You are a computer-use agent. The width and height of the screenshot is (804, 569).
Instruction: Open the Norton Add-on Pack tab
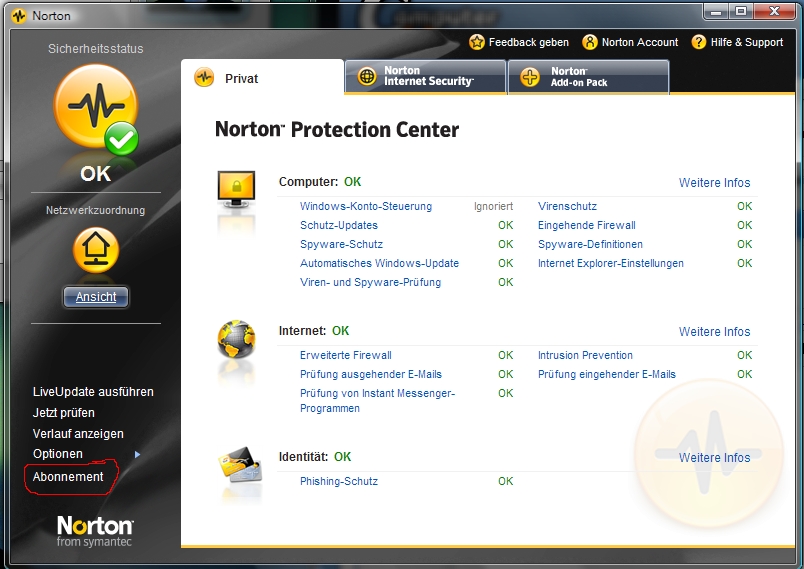coord(589,77)
